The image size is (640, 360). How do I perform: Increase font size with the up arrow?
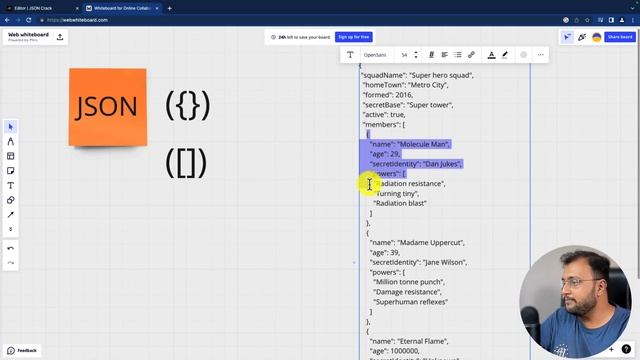416,52
